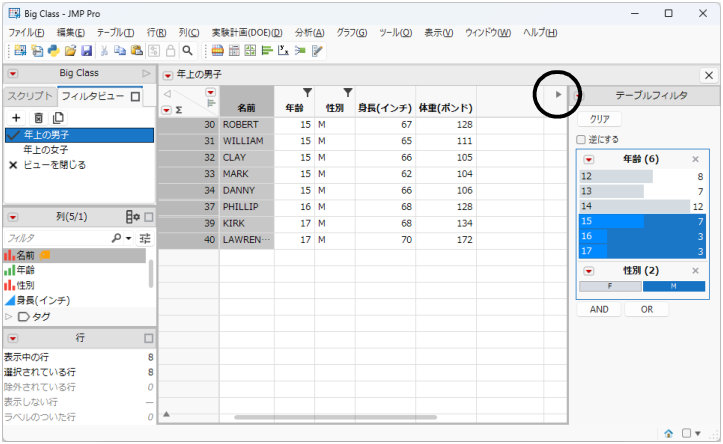Click the Copy toolbar icon
The height and width of the screenshot is (444, 723).
click(120, 51)
